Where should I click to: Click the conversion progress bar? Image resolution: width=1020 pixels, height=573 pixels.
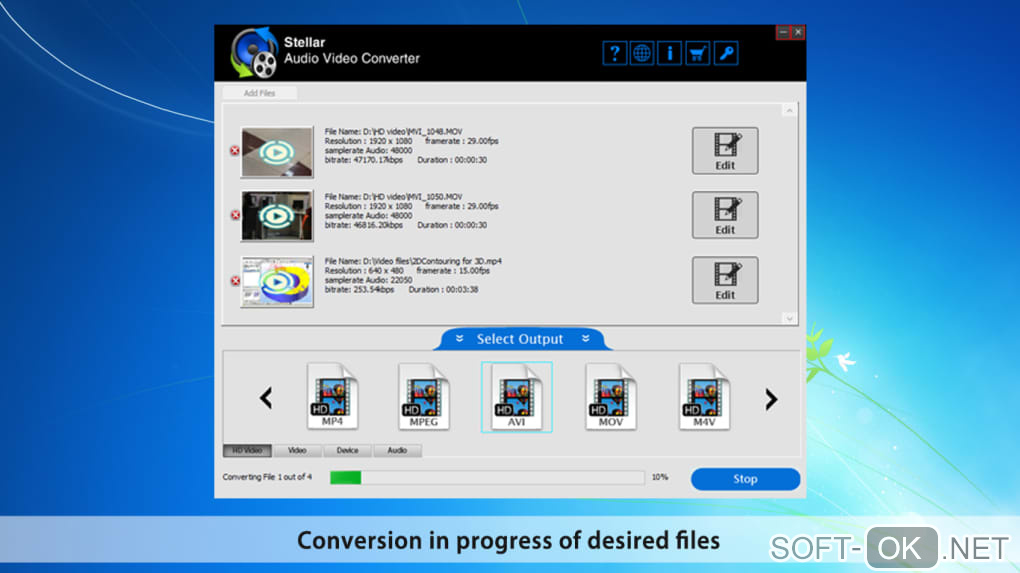point(487,477)
